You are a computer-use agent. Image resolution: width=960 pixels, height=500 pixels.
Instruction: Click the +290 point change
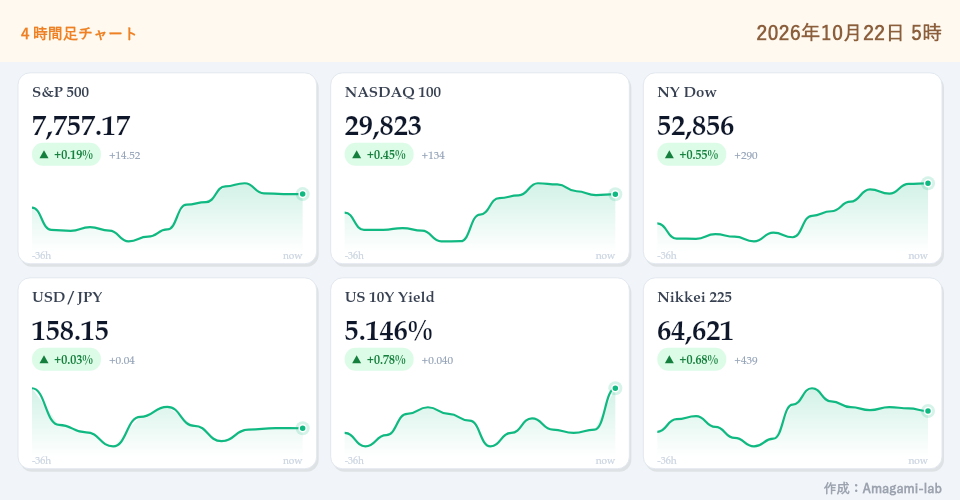pos(746,155)
